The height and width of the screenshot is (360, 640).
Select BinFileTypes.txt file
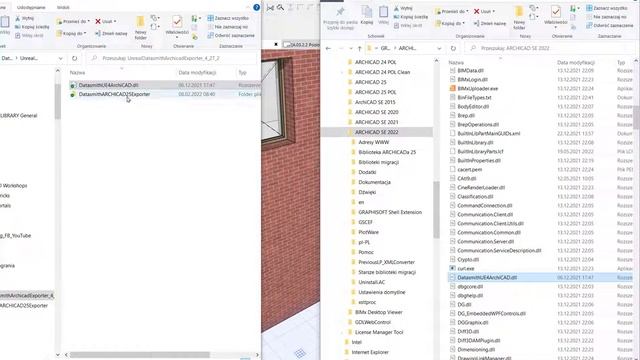[x=474, y=98]
